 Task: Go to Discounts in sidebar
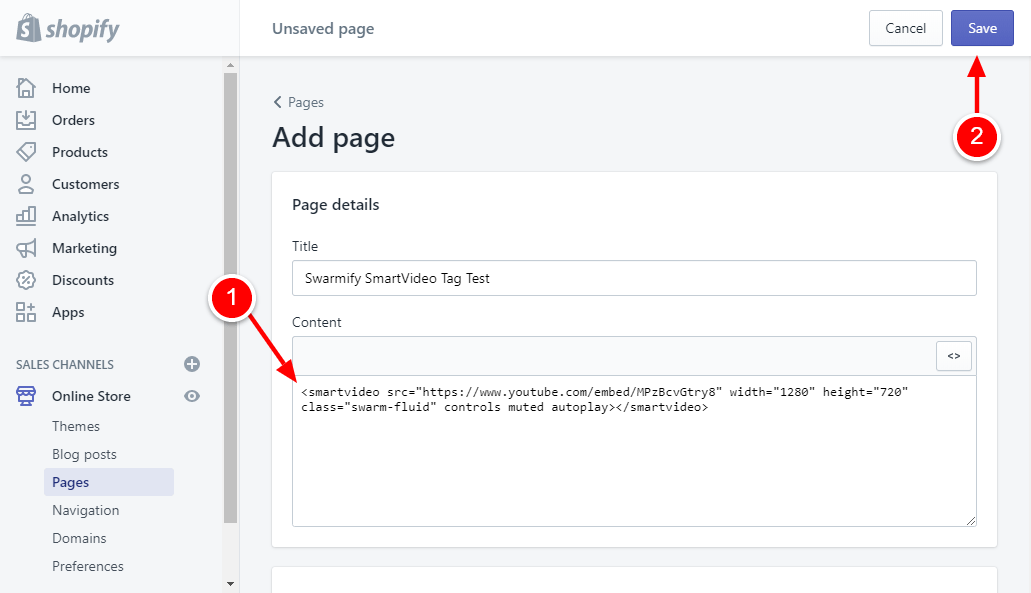tap(83, 280)
